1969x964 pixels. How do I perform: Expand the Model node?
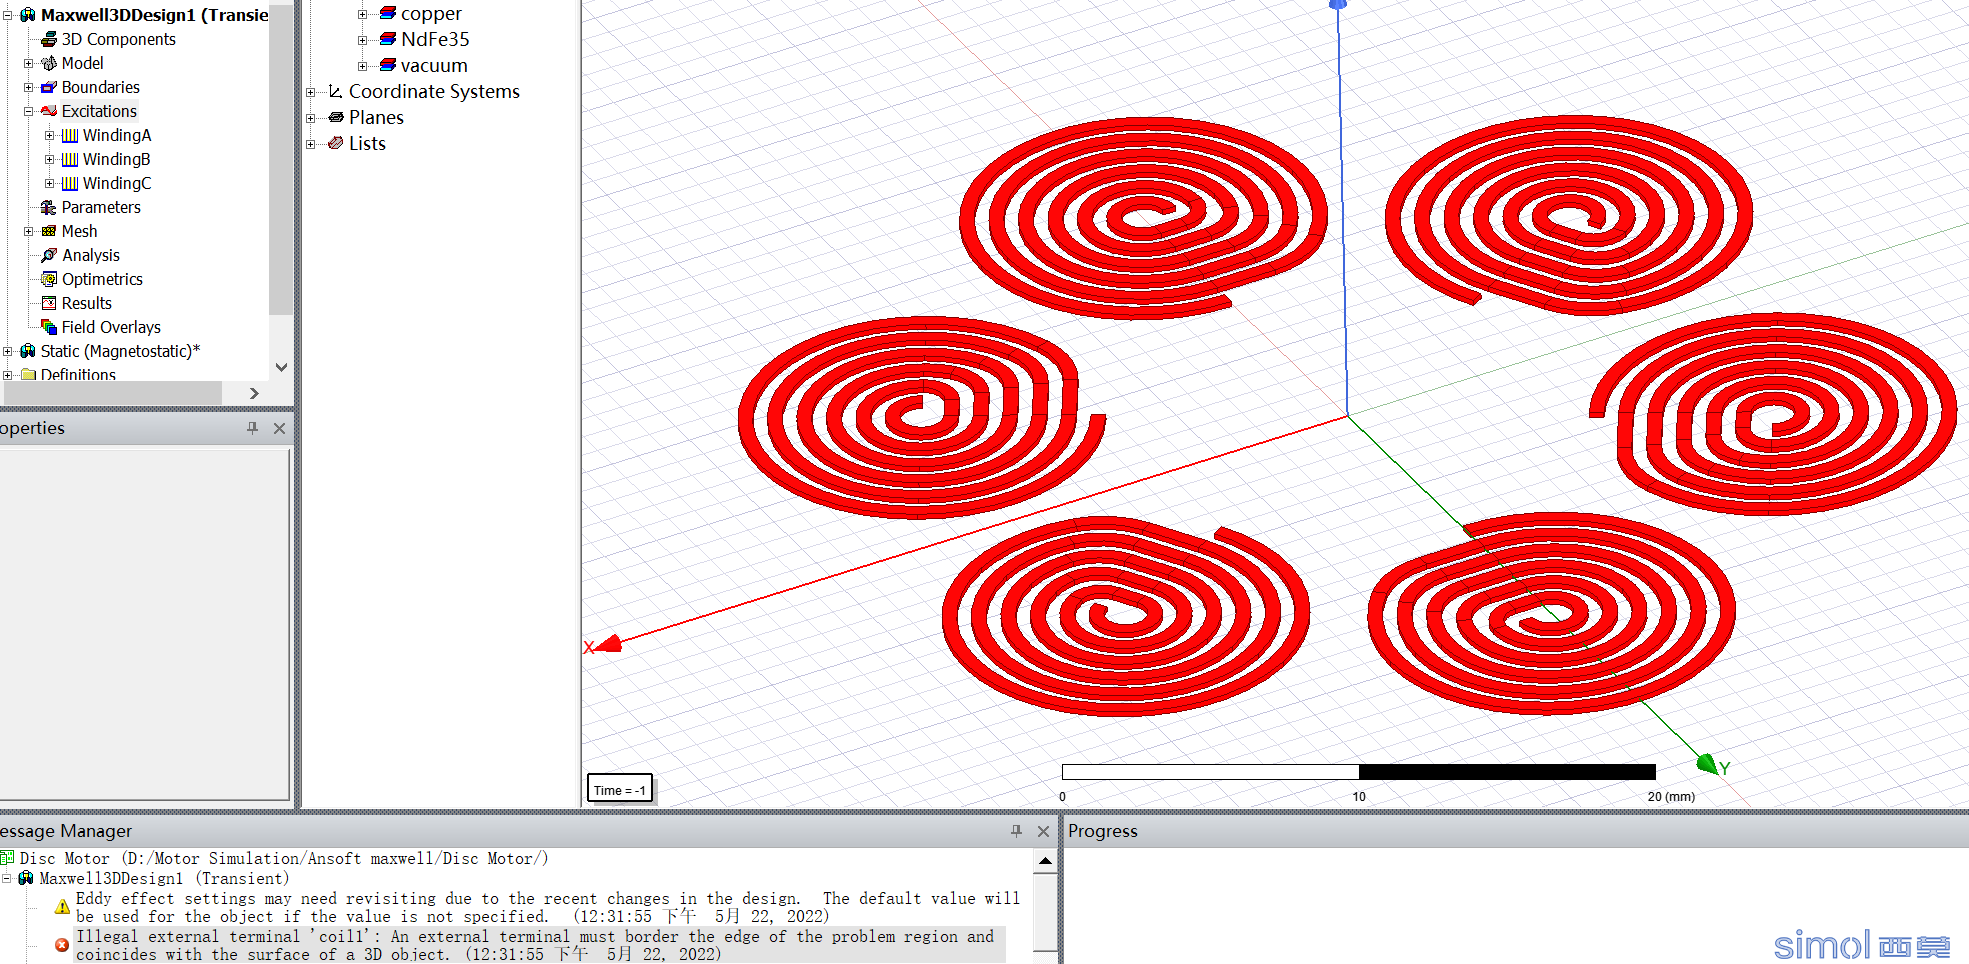28,63
